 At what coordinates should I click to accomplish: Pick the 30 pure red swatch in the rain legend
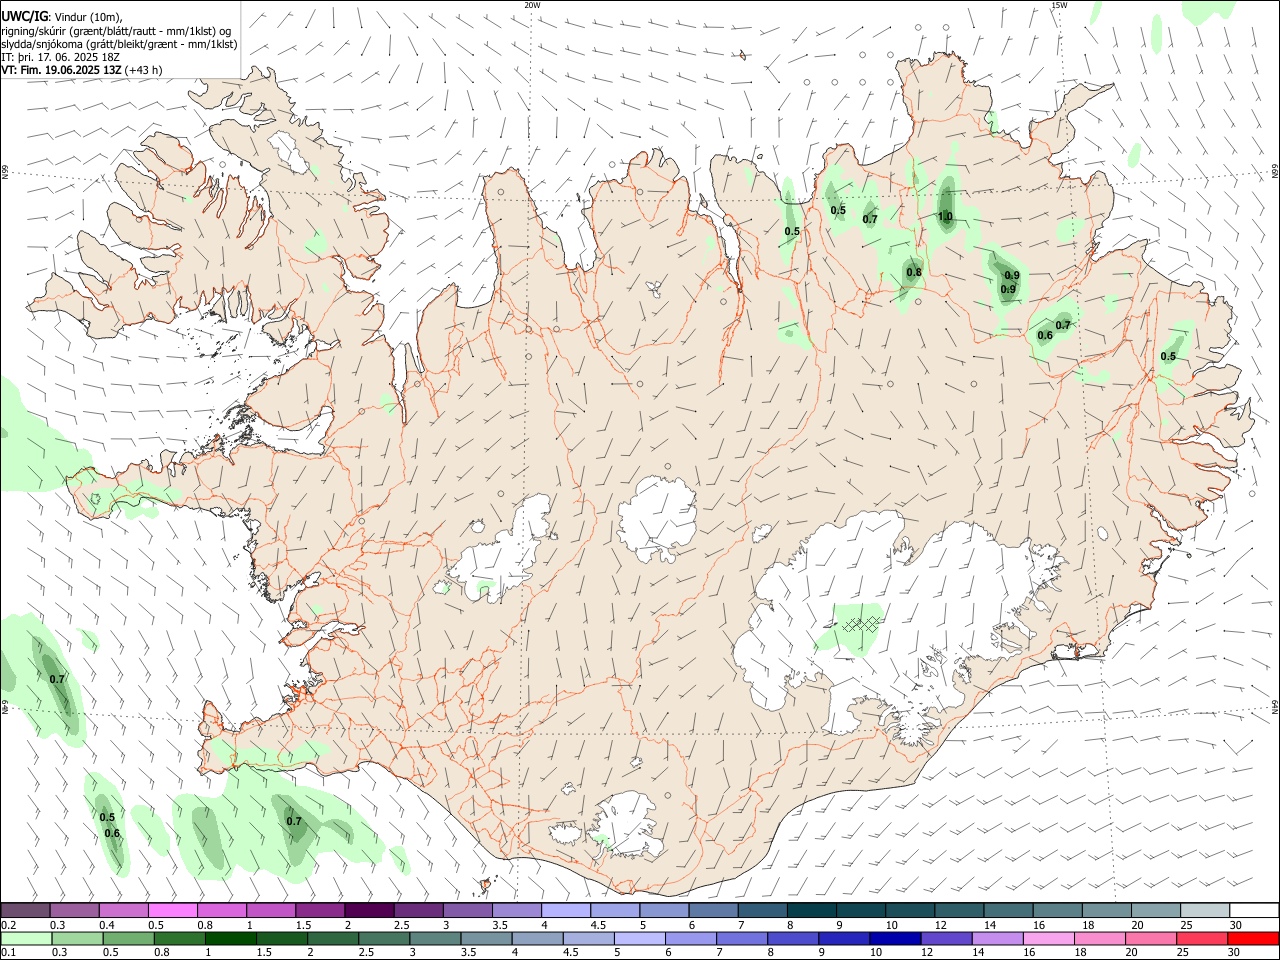(1253, 938)
